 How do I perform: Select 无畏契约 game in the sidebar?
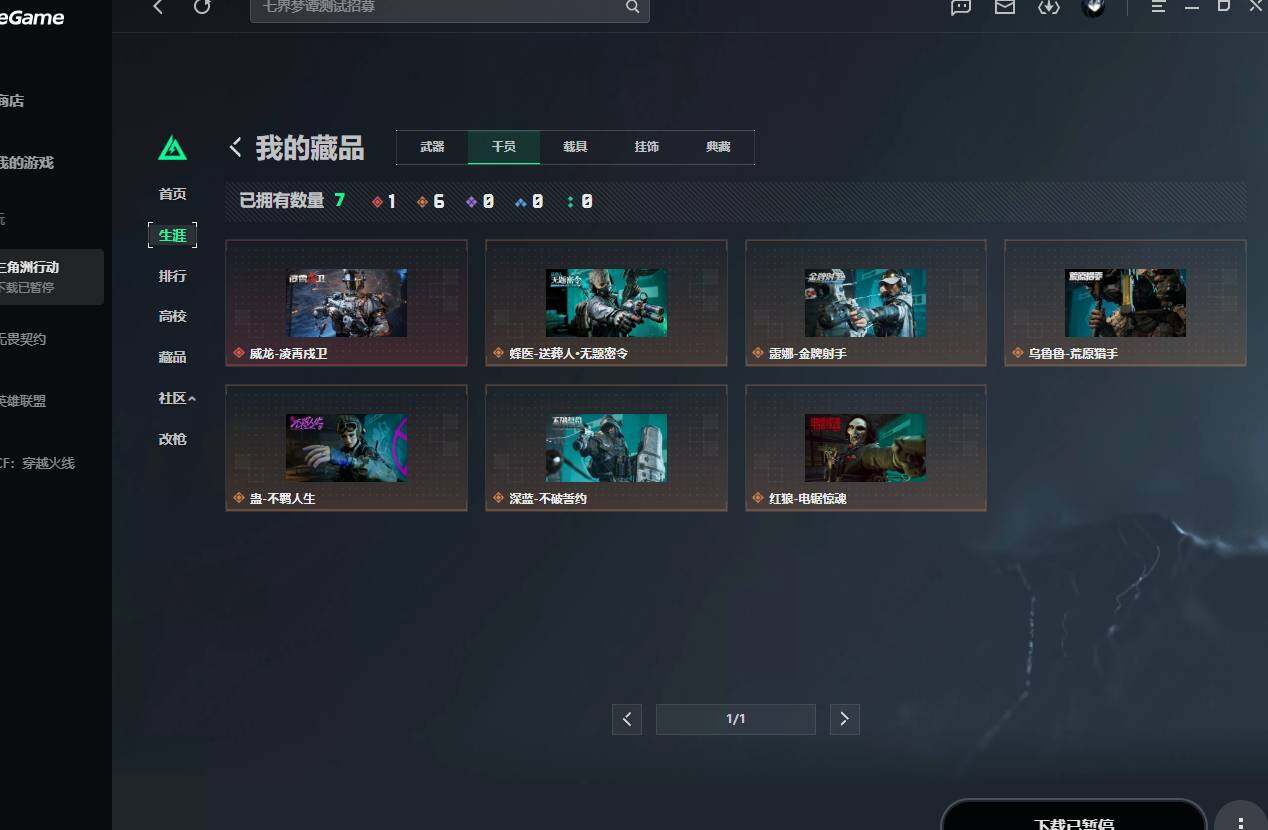point(23,339)
